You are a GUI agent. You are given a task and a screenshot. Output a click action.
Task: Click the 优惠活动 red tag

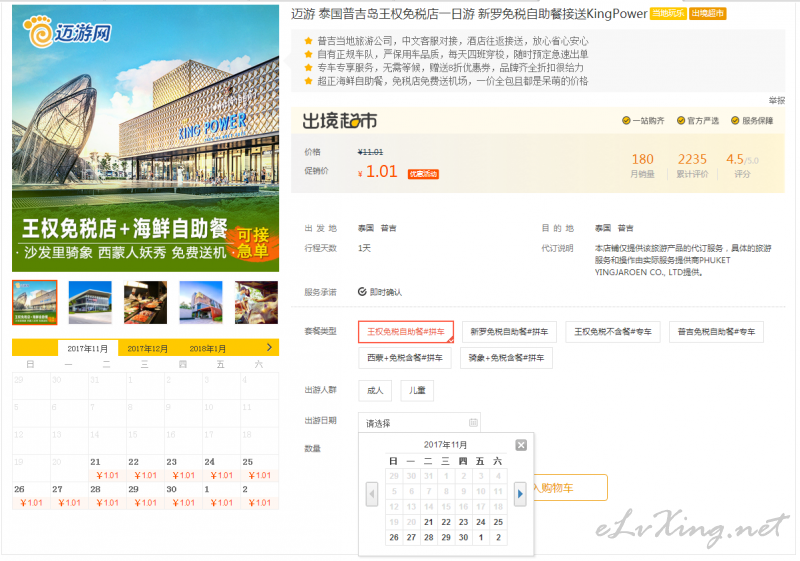[x=423, y=174]
